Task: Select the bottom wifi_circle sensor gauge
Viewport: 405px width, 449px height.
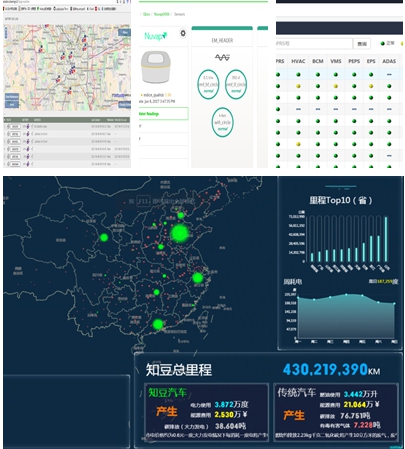Action: click(x=222, y=122)
